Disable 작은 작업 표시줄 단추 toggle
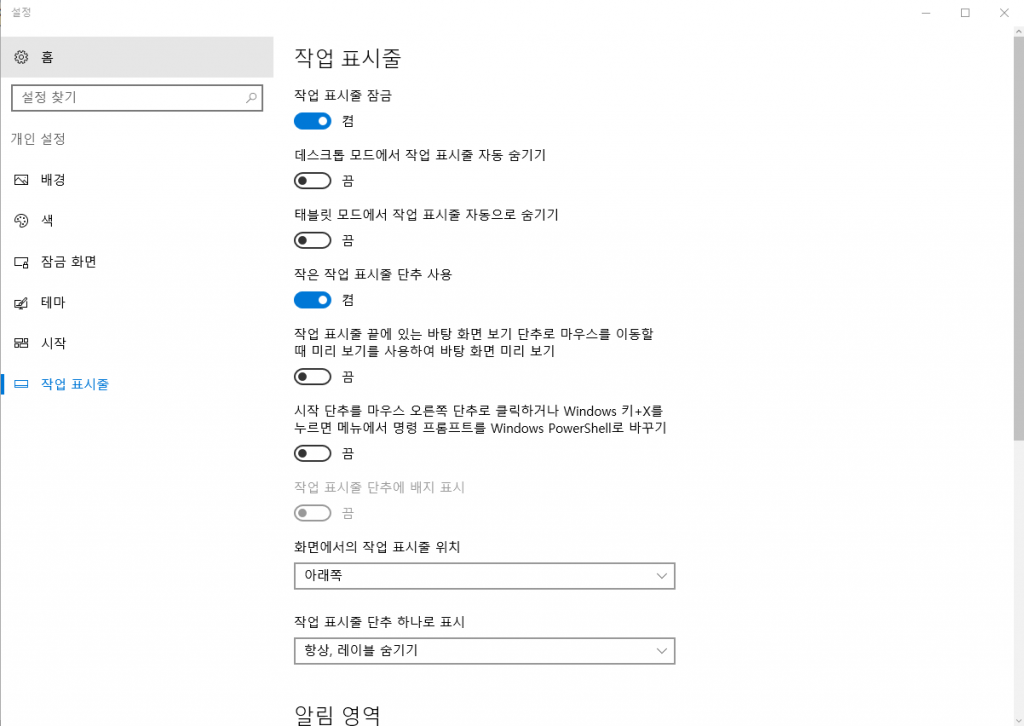 (312, 300)
